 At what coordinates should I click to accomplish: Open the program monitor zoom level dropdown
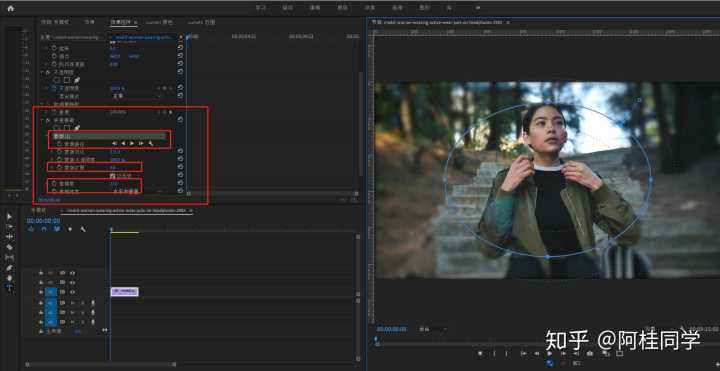click(x=433, y=329)
